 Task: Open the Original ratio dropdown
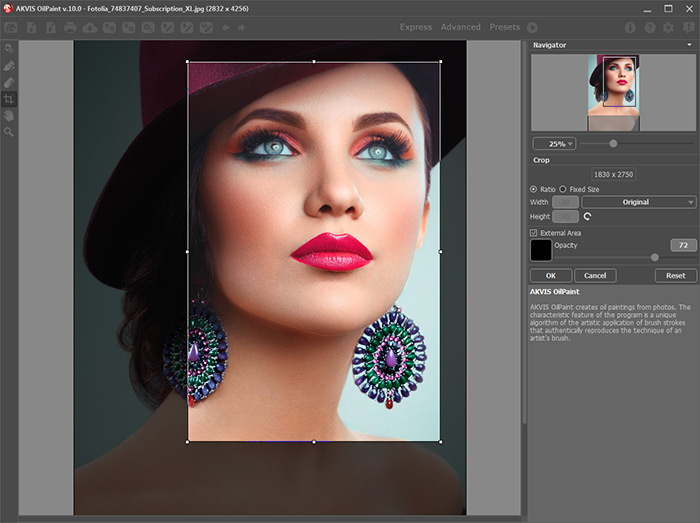click(x=638, y=202)
